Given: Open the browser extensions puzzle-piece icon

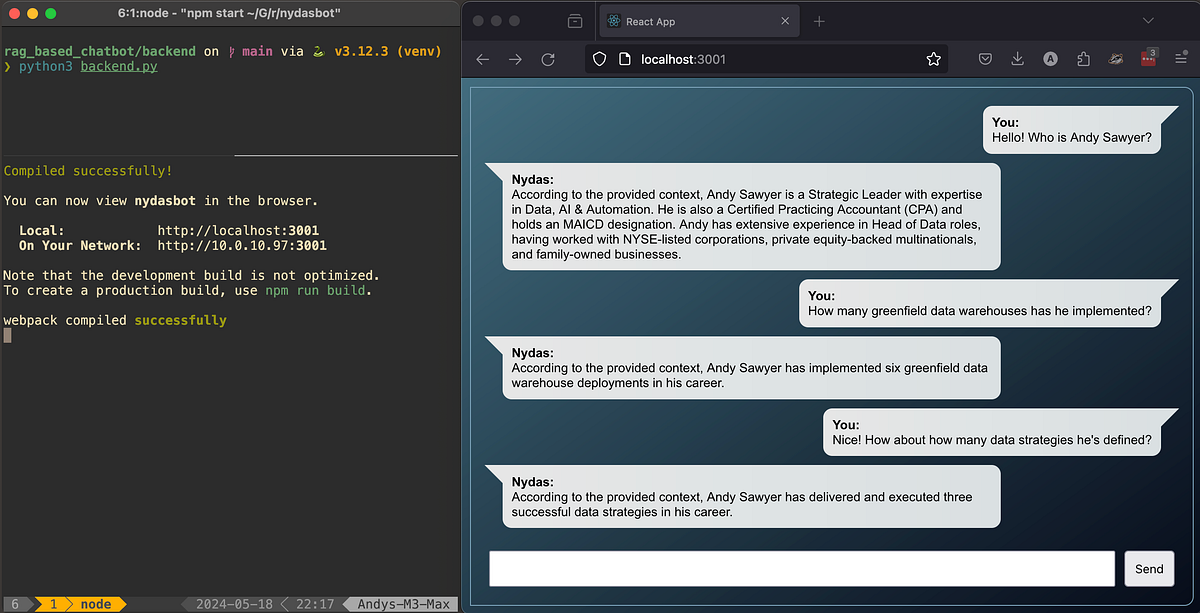Looking at the screenshot, I should click(1083, 59).
